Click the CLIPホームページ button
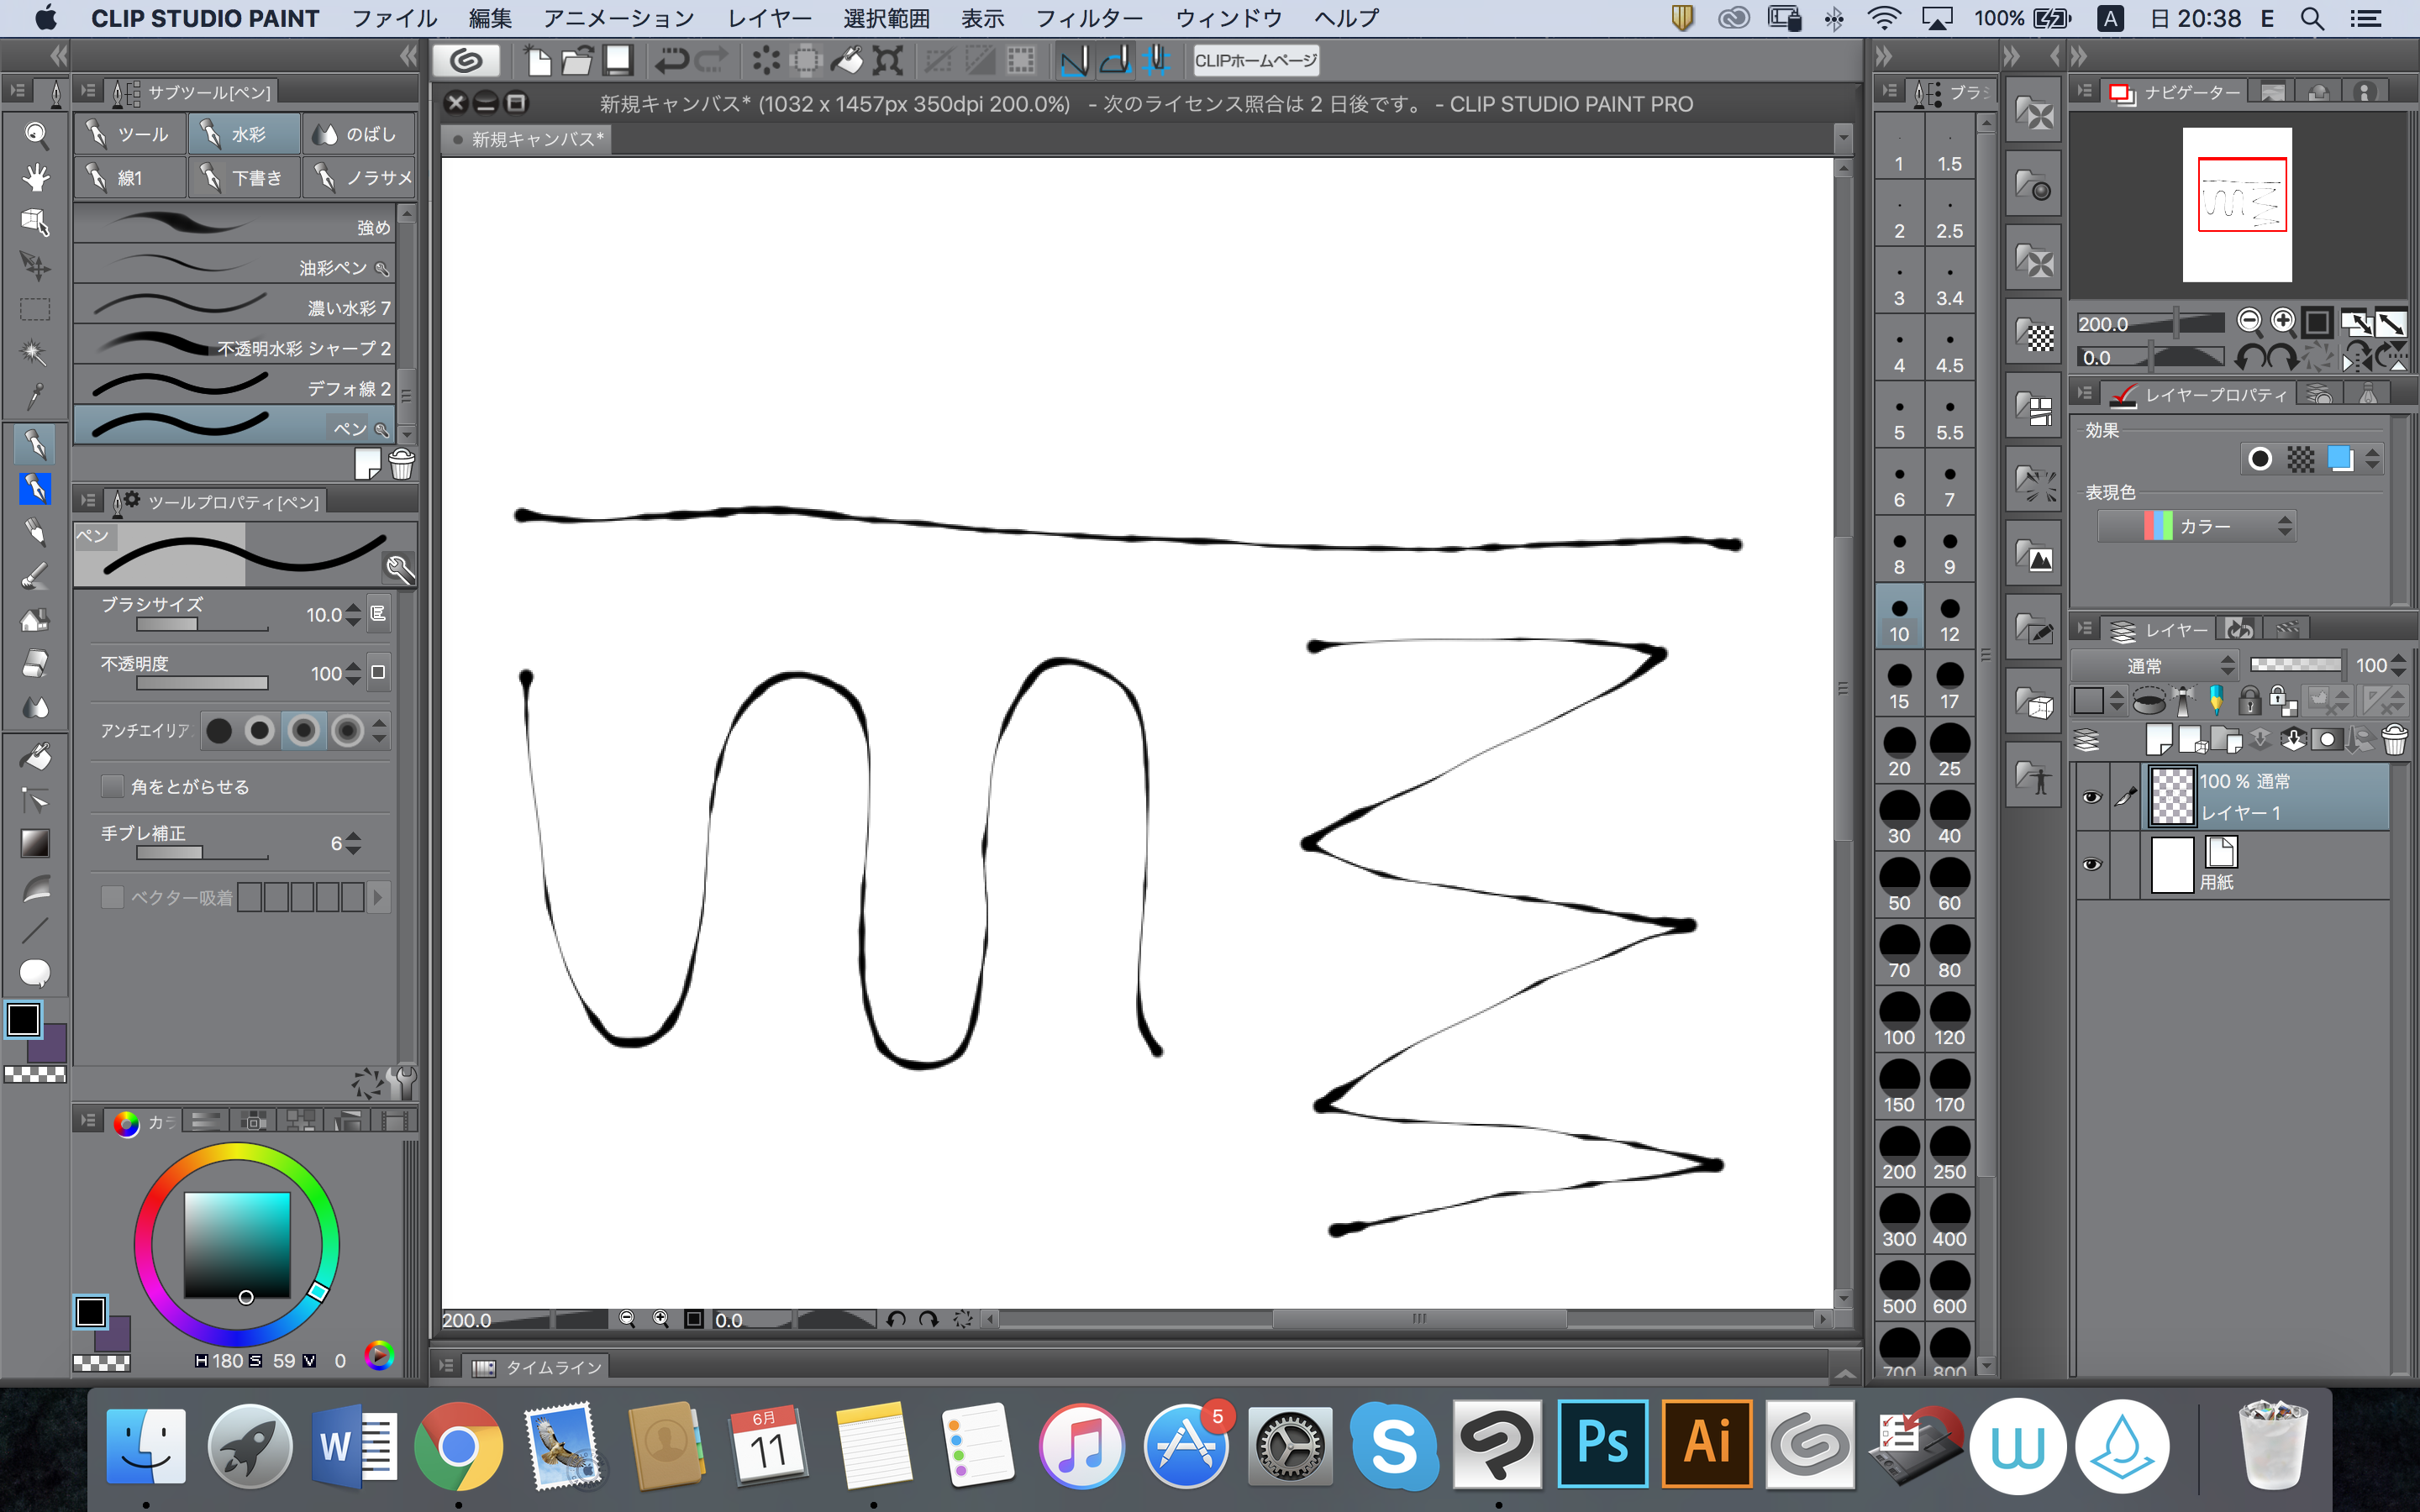The width and height of the screenshot is (2420, 1512). point(1255,61)
